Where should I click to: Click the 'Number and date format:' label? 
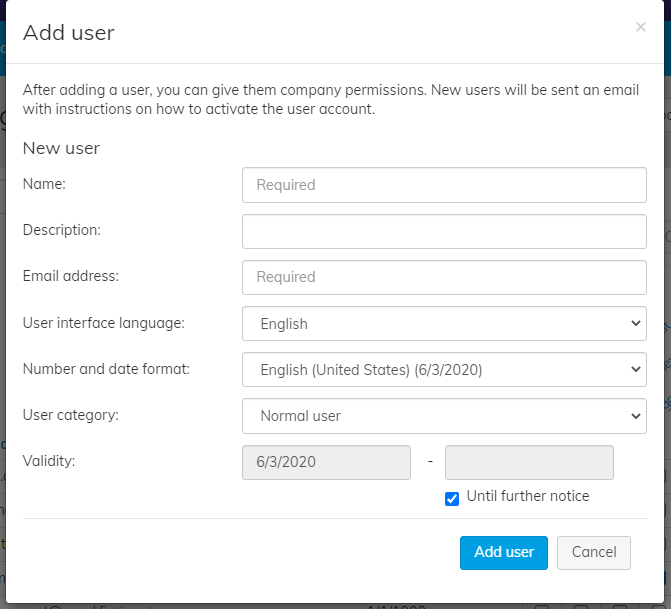(106, 369)
